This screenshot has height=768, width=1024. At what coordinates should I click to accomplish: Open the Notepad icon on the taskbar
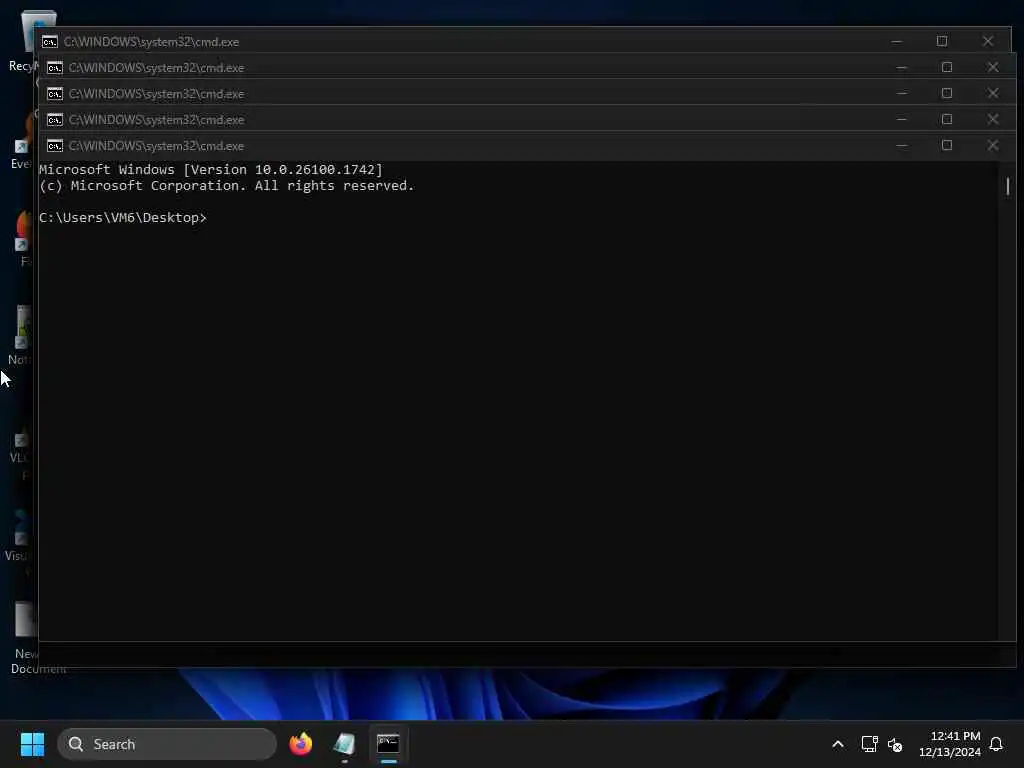(x=344, y=744)
